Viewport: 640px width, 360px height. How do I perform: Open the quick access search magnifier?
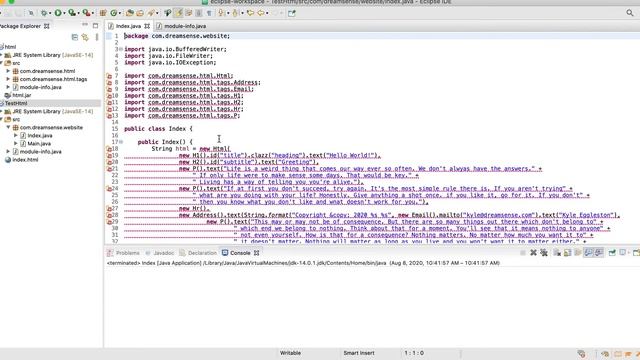point(630,13)
